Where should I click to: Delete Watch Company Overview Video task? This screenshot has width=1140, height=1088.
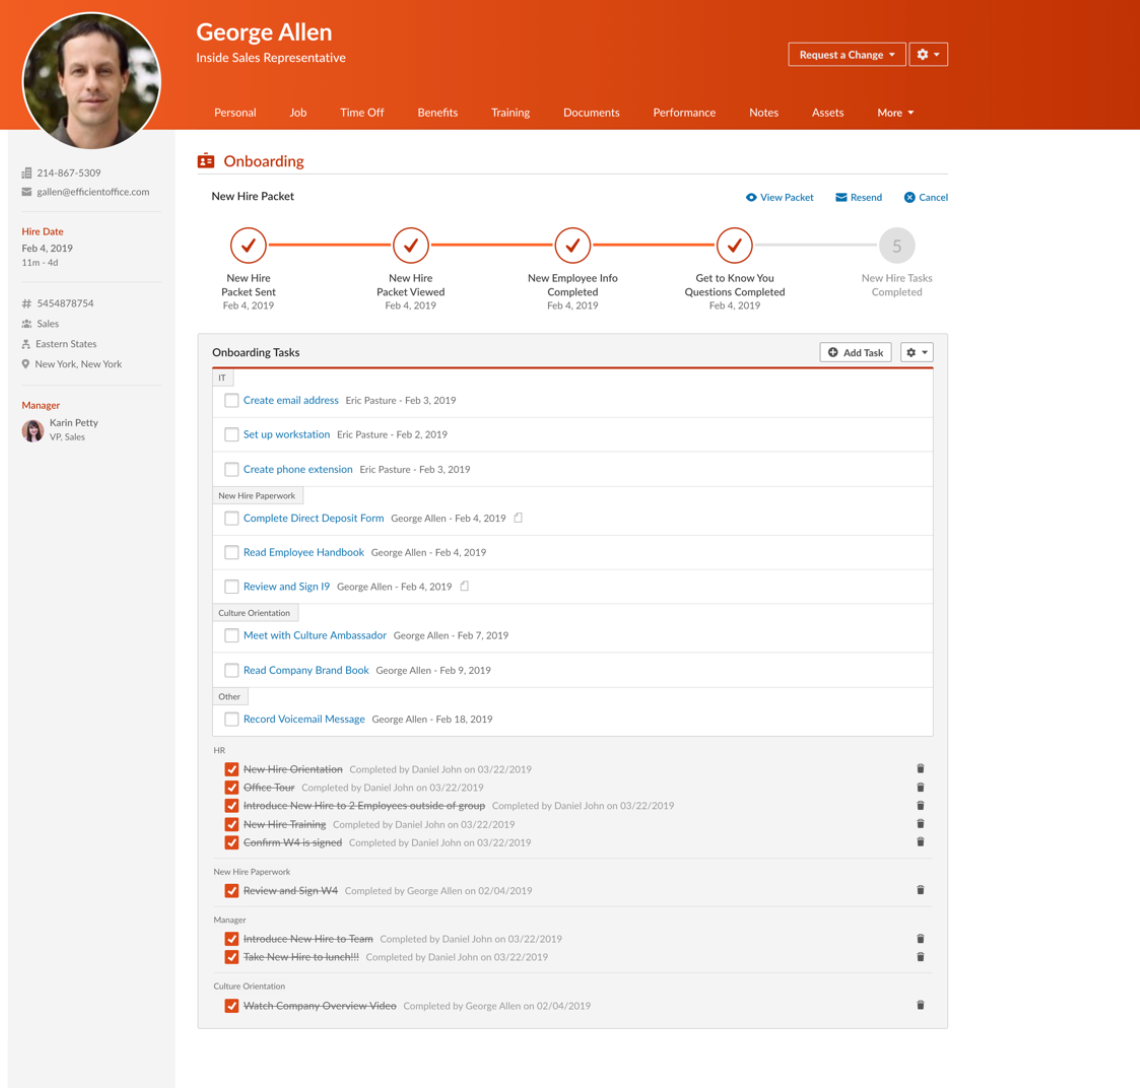pyautogui.click(x=920, y=1005)
